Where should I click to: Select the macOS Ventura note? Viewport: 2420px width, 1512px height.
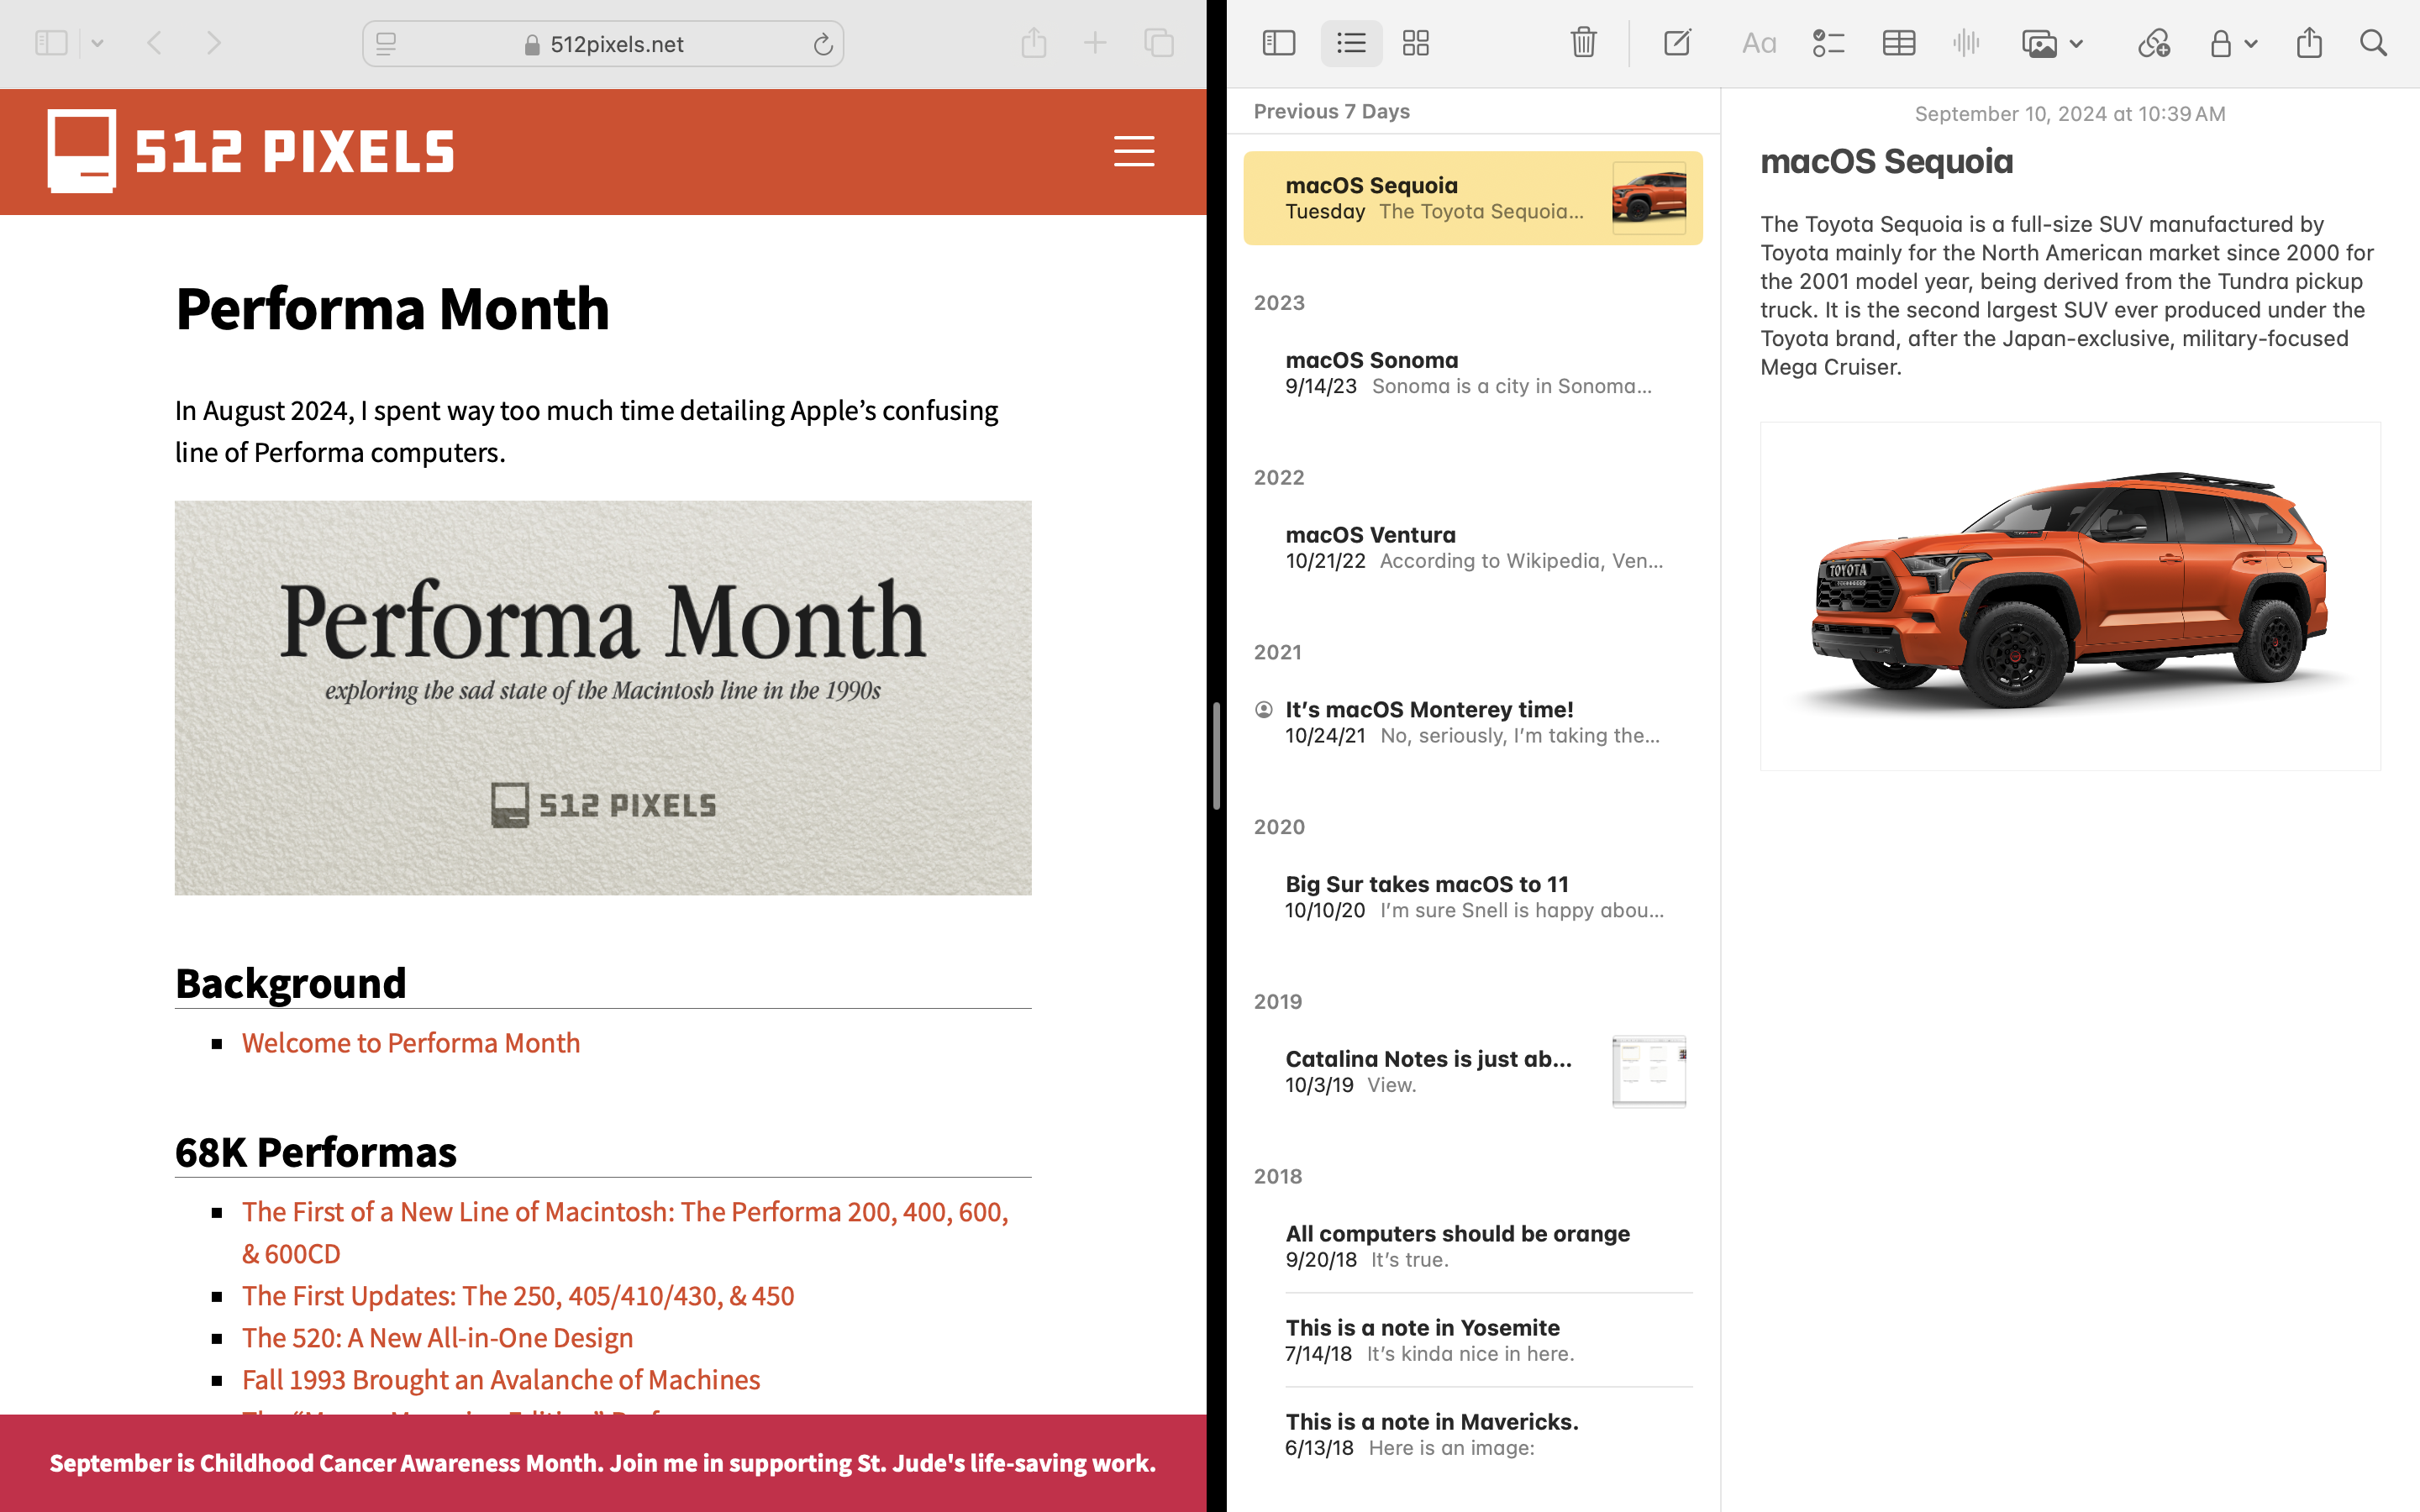1472,547
